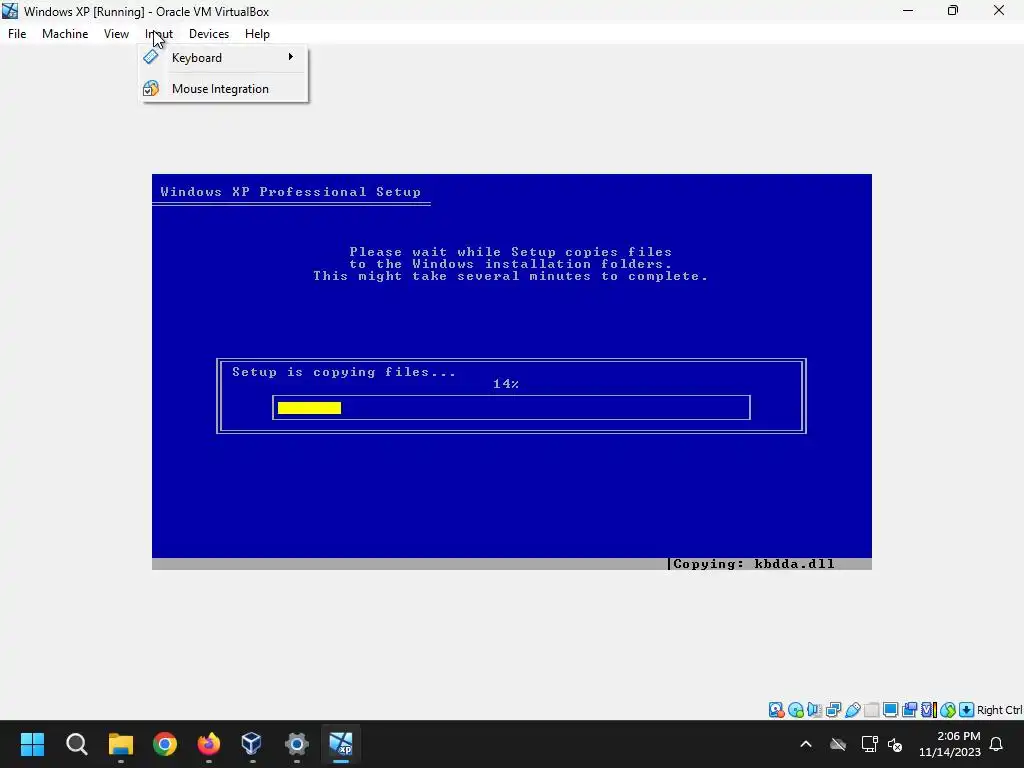This screenshot has height=768, width=1024.
Task: Open the Windows Start menu
Action: pos(33,744)
